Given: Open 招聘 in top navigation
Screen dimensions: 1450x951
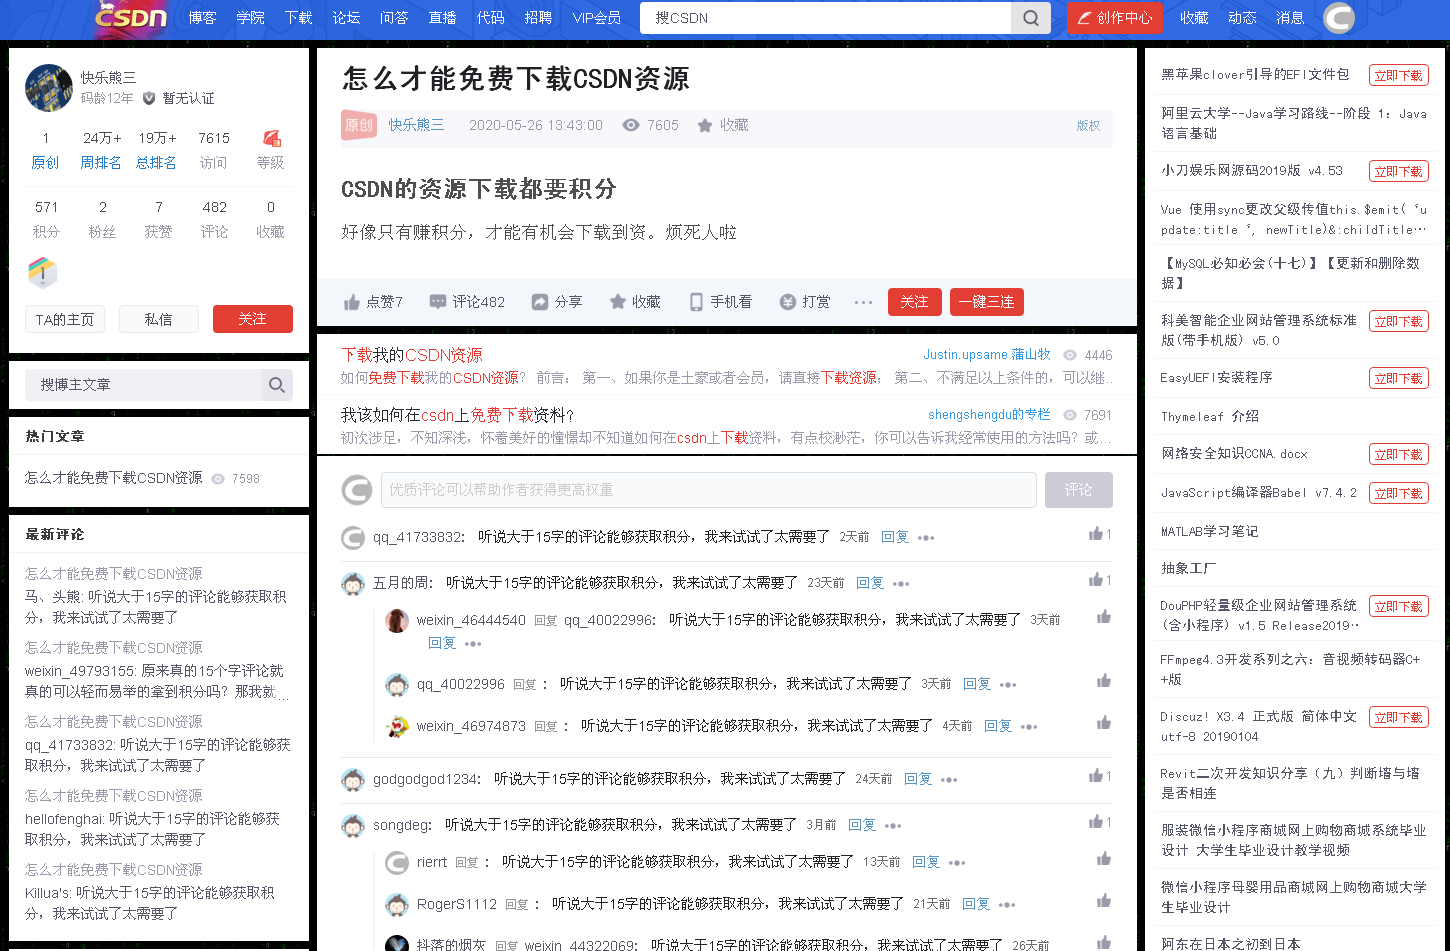Looking at the screenshot, I should pyautogui.click(x=538, y=17).
